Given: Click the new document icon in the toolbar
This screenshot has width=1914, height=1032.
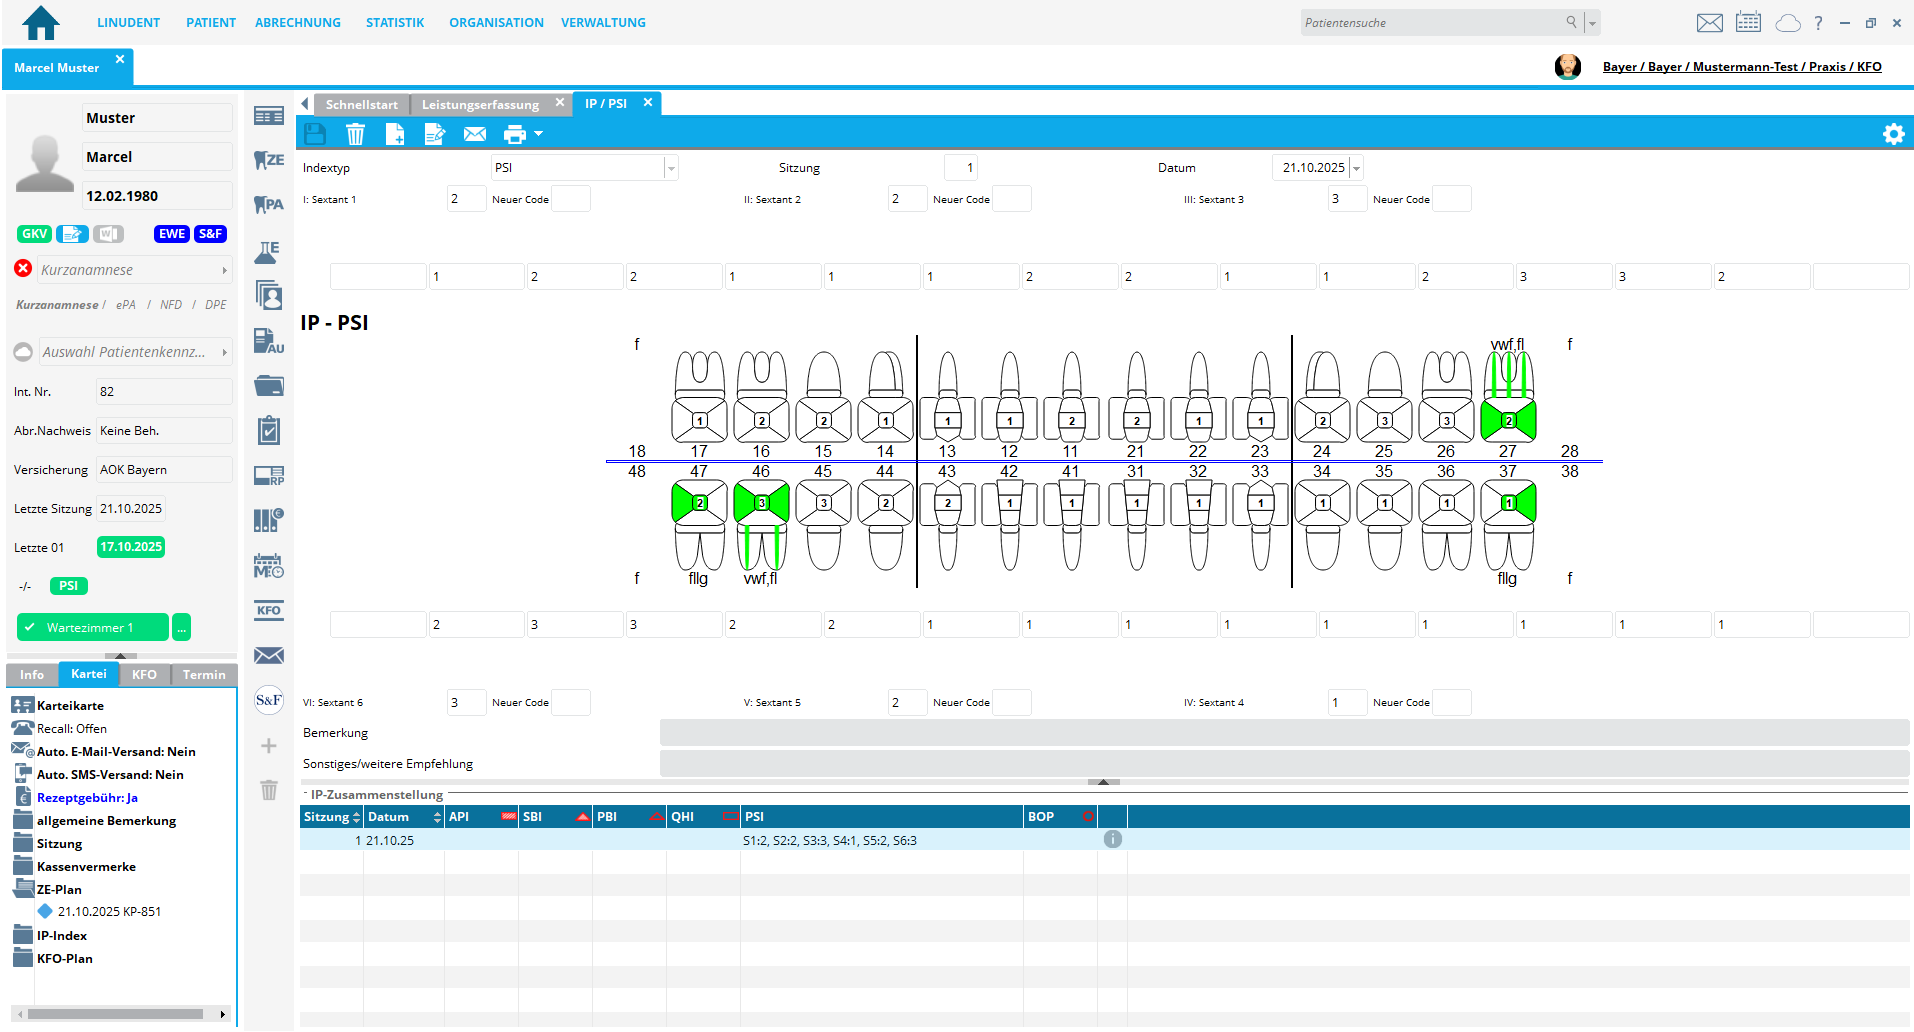Looking at the screenshot, I should [395, 134].
